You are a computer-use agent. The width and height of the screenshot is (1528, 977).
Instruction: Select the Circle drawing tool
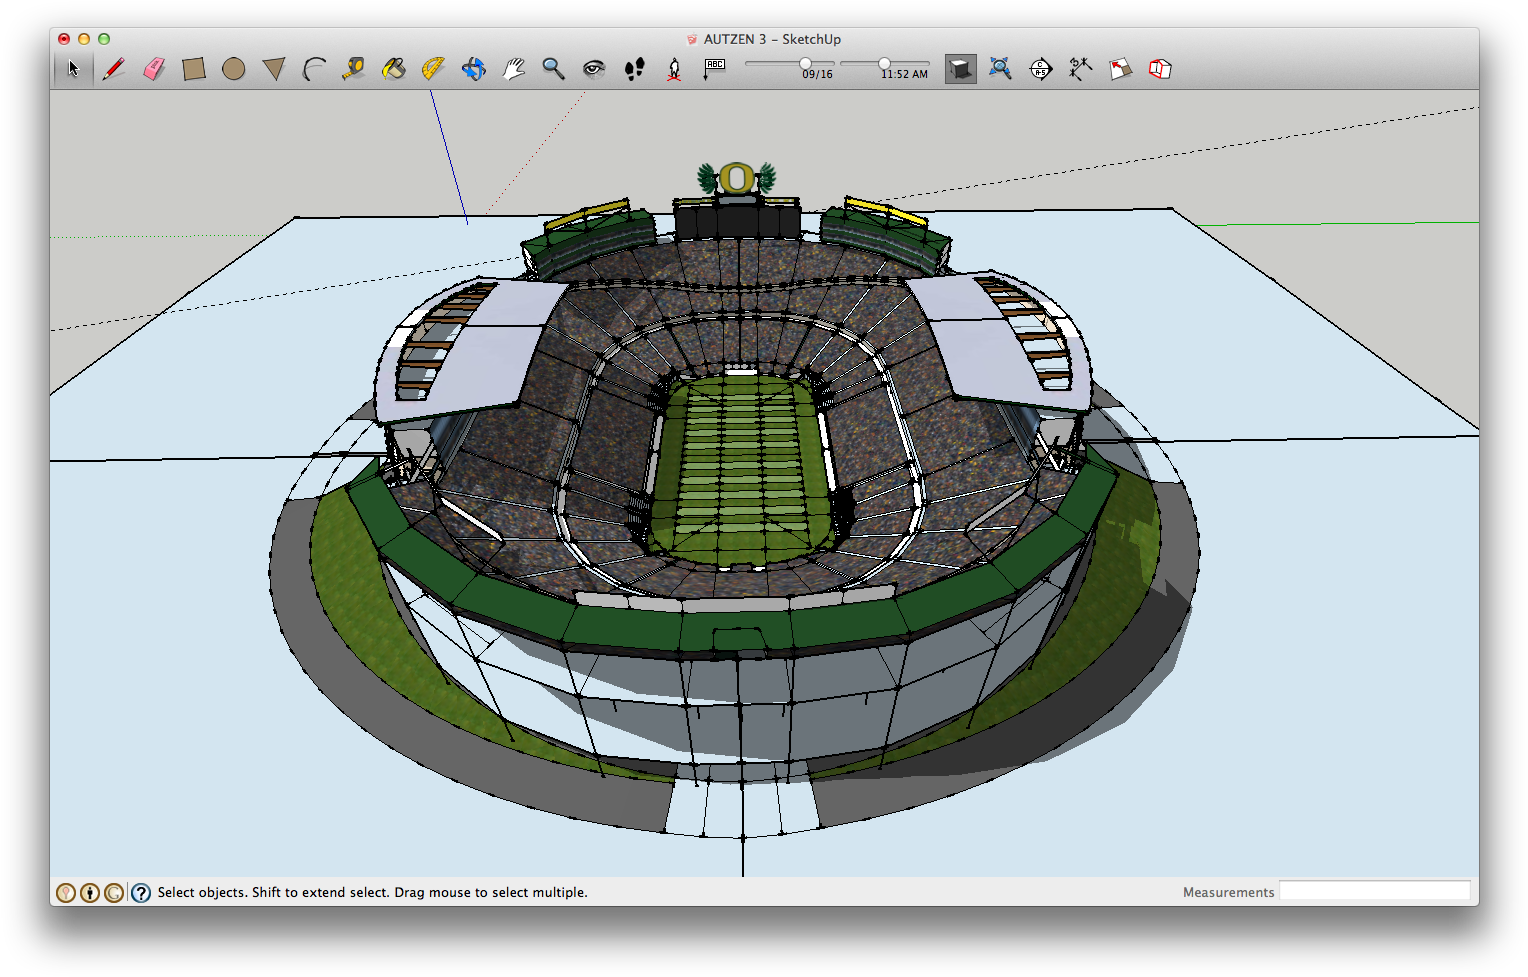point(234,68)
